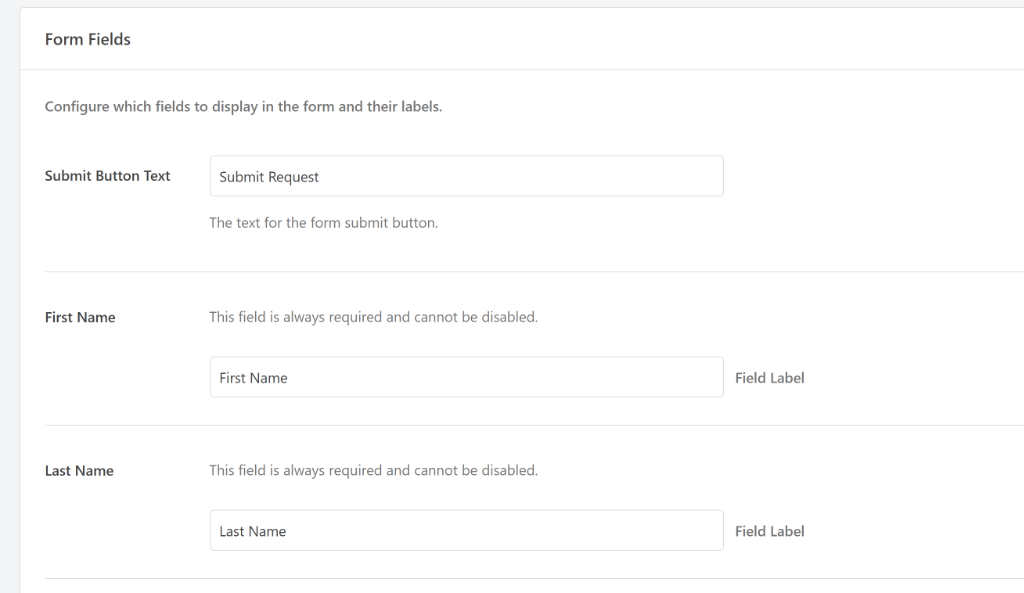
Task: Click the Form Fields panel heading
Action: [x=88, y=39]
